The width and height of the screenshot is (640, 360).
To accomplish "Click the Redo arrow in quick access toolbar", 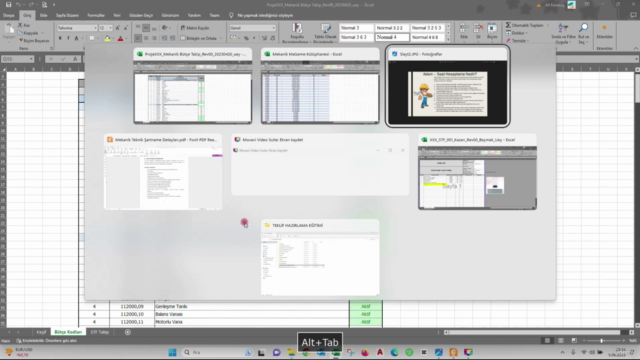I will [x=31, y=5].
